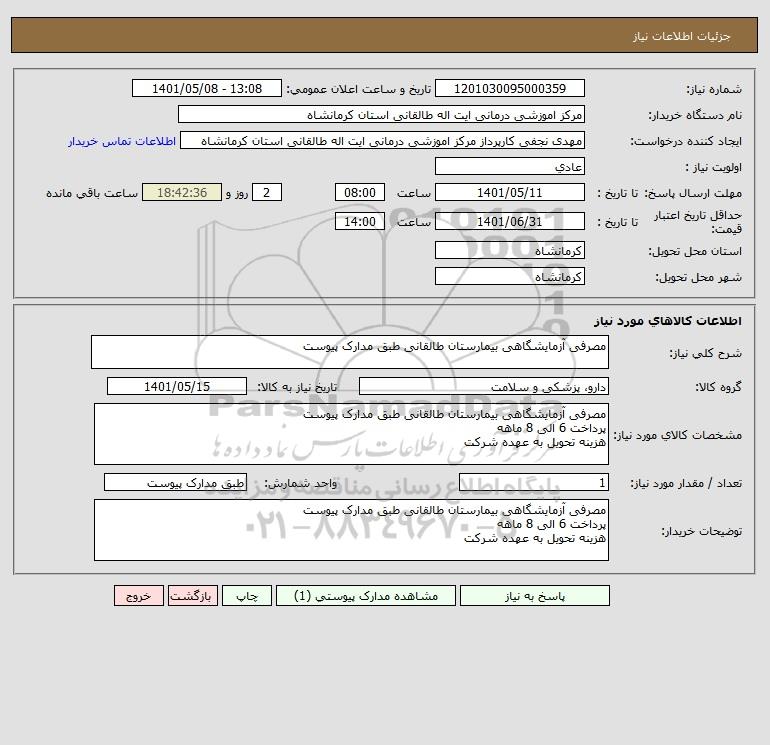Click the تاریخ و ساعت اعلان عمومی label
Viewport: 770px width, 745px height.
pyautogui.click(x=359, y=89)
